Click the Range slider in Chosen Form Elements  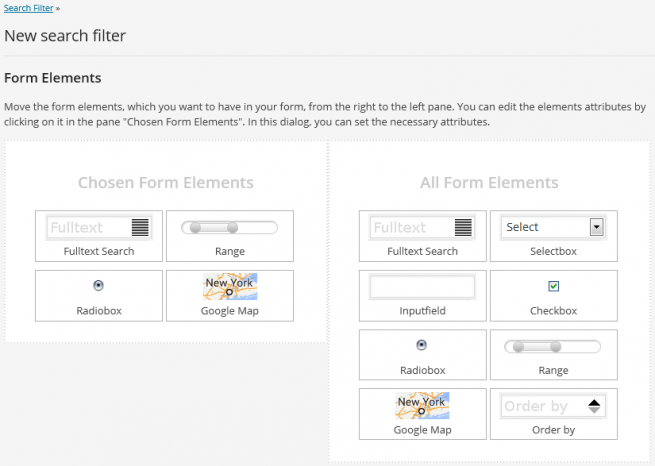[x=229, y=228]
